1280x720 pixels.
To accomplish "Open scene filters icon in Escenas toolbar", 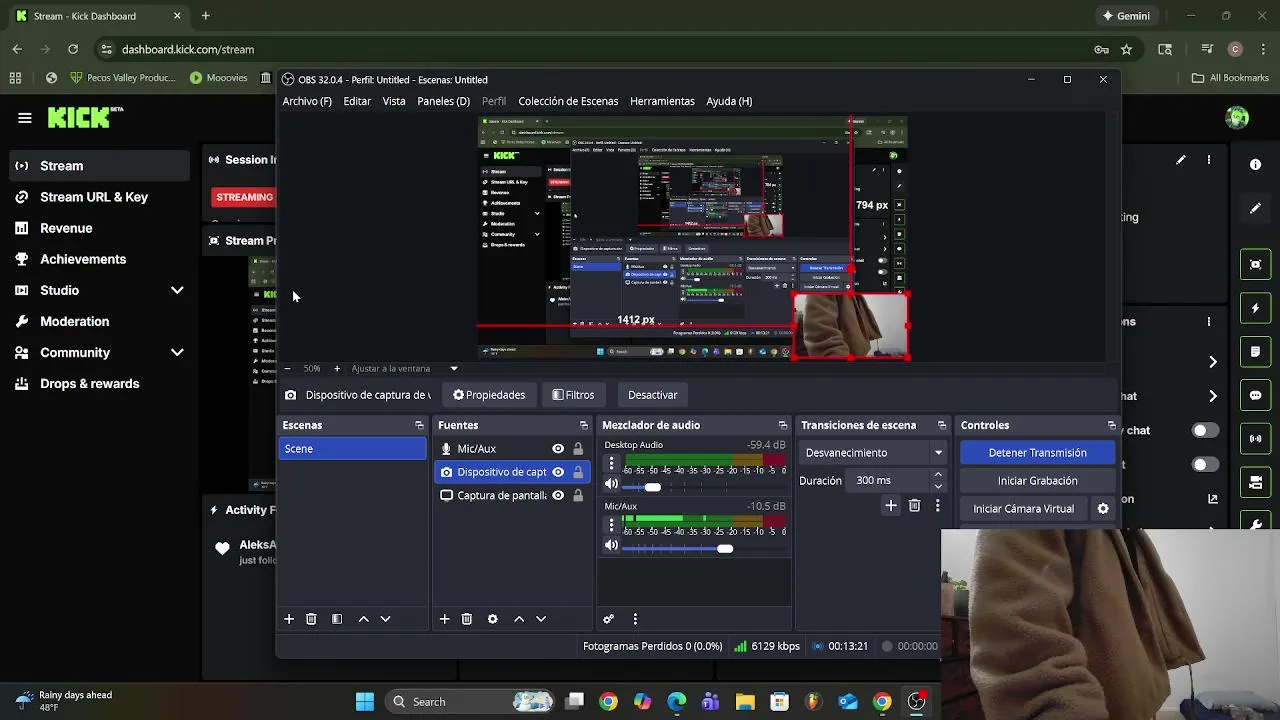I will 337,619.
